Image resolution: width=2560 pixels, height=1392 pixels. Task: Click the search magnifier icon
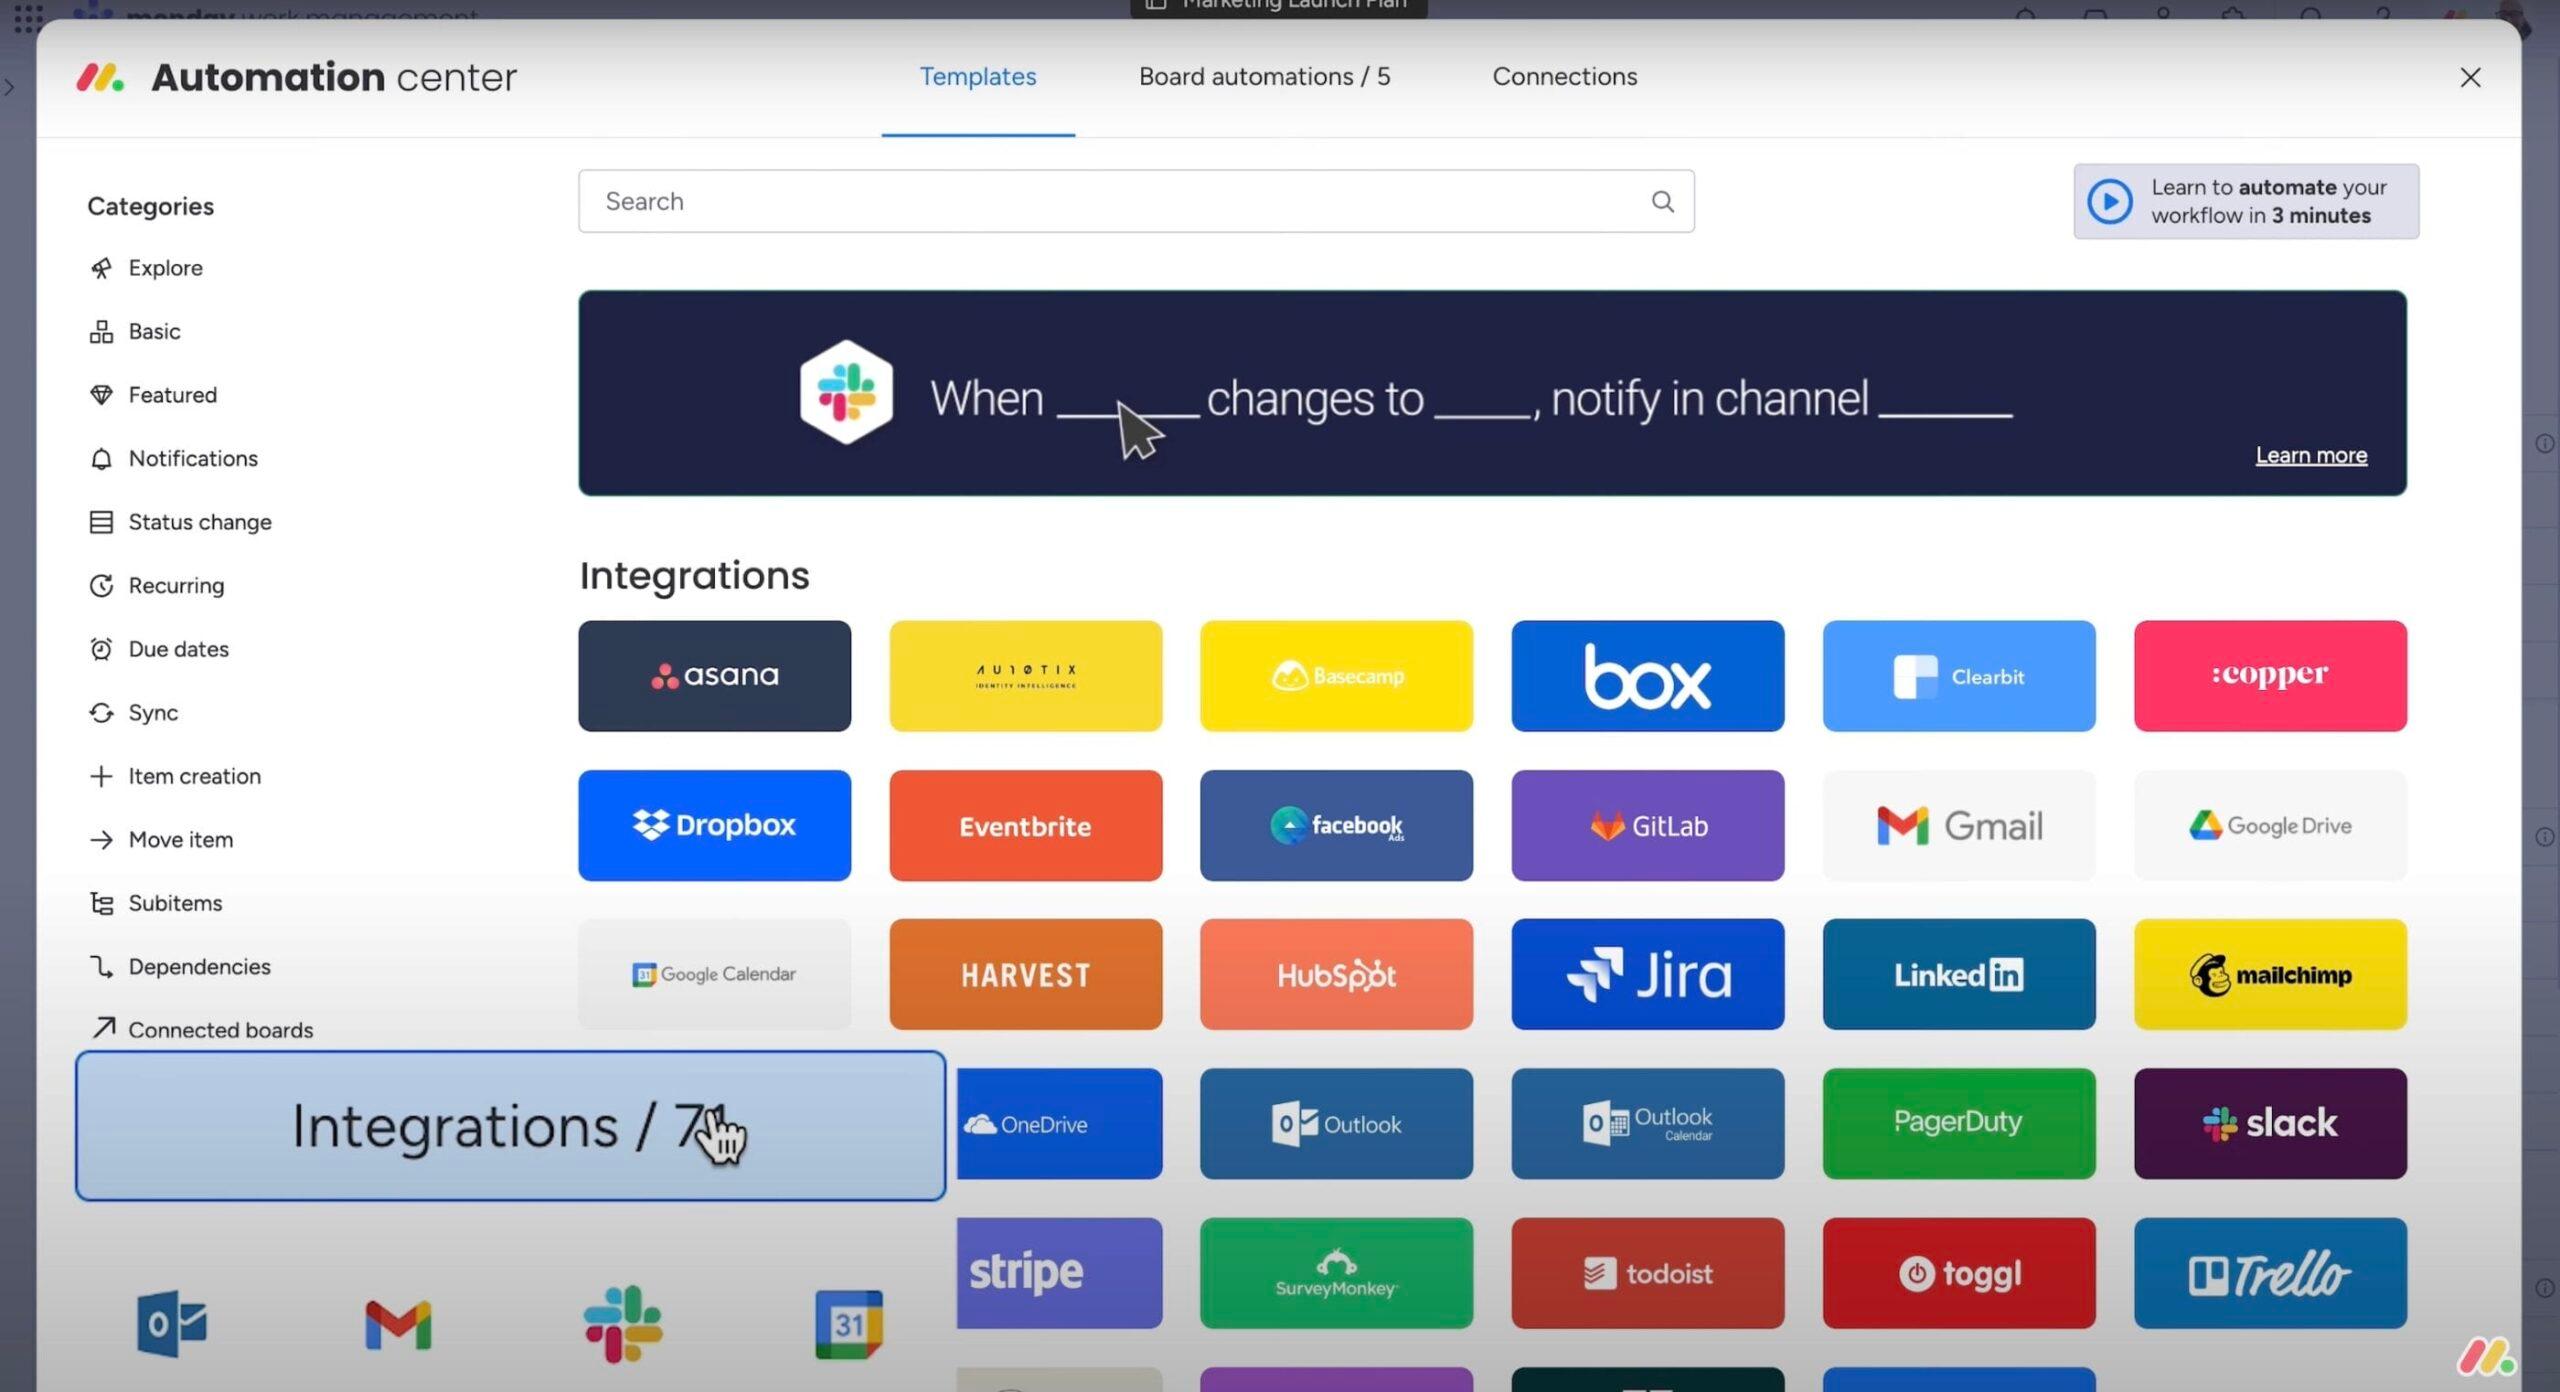[x=1662, y=201]
